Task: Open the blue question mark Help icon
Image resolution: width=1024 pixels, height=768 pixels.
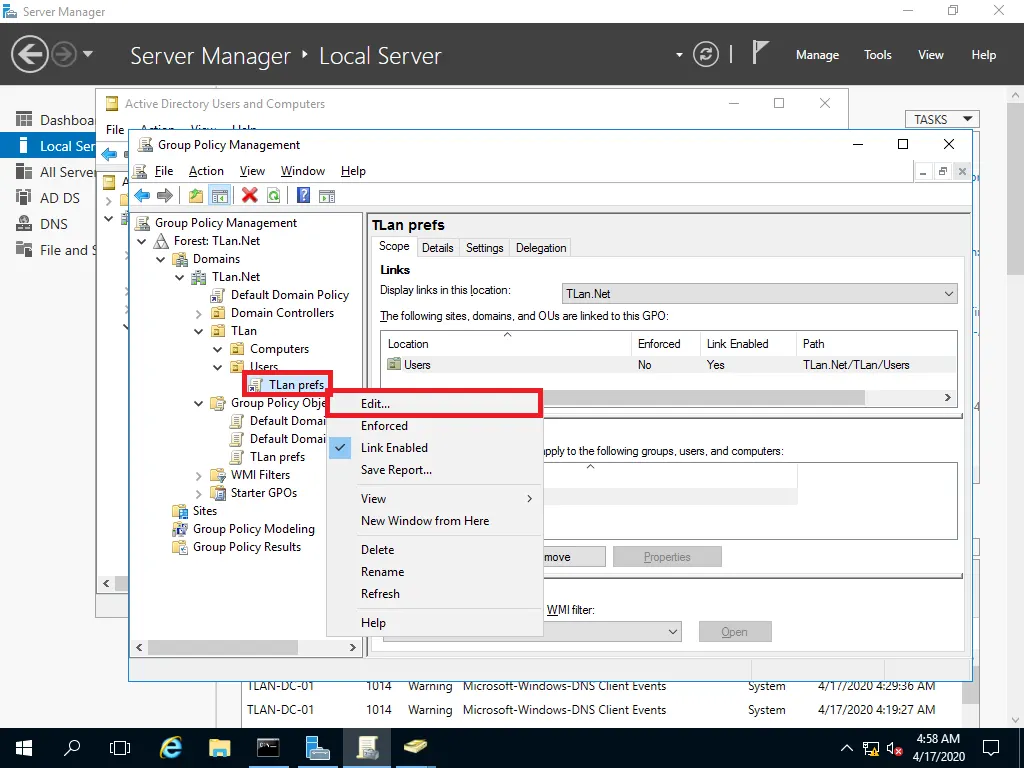Action: tap(303, 195)
